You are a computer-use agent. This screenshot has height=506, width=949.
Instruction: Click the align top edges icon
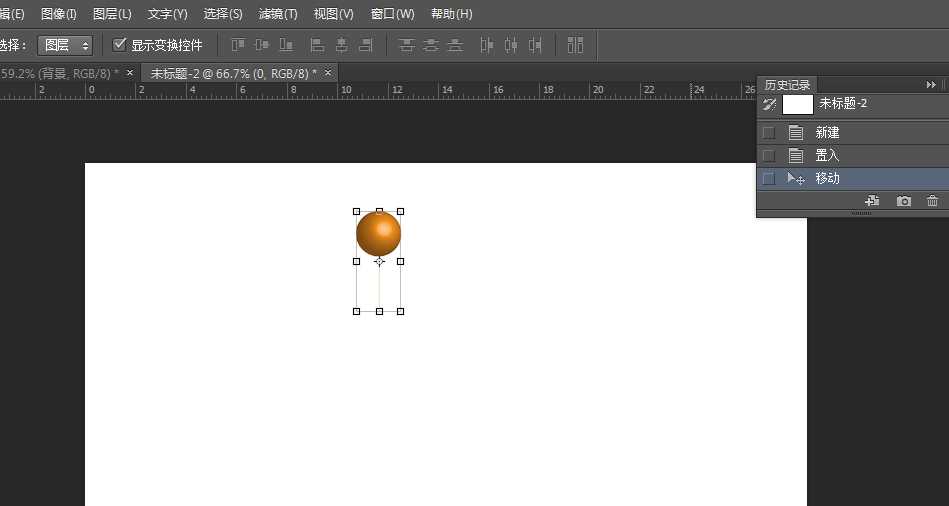point(238,45)
